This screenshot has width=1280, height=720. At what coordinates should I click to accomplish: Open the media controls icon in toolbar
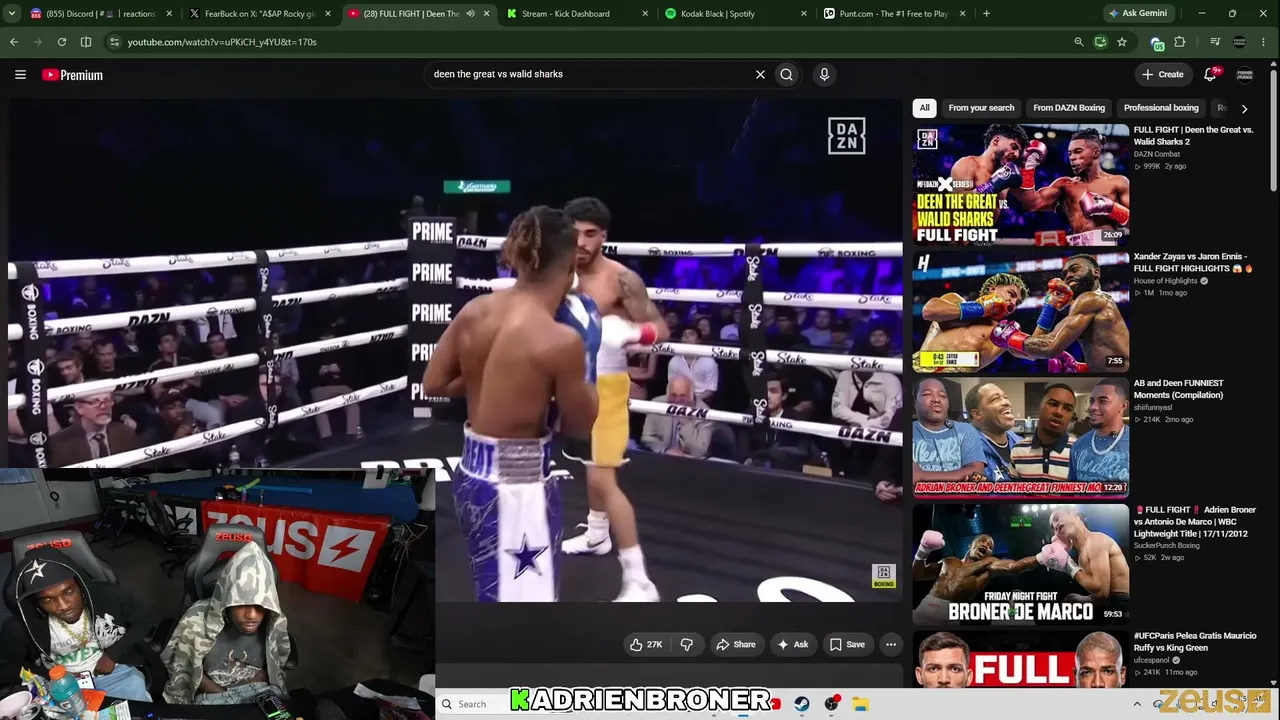[1215, 42]
